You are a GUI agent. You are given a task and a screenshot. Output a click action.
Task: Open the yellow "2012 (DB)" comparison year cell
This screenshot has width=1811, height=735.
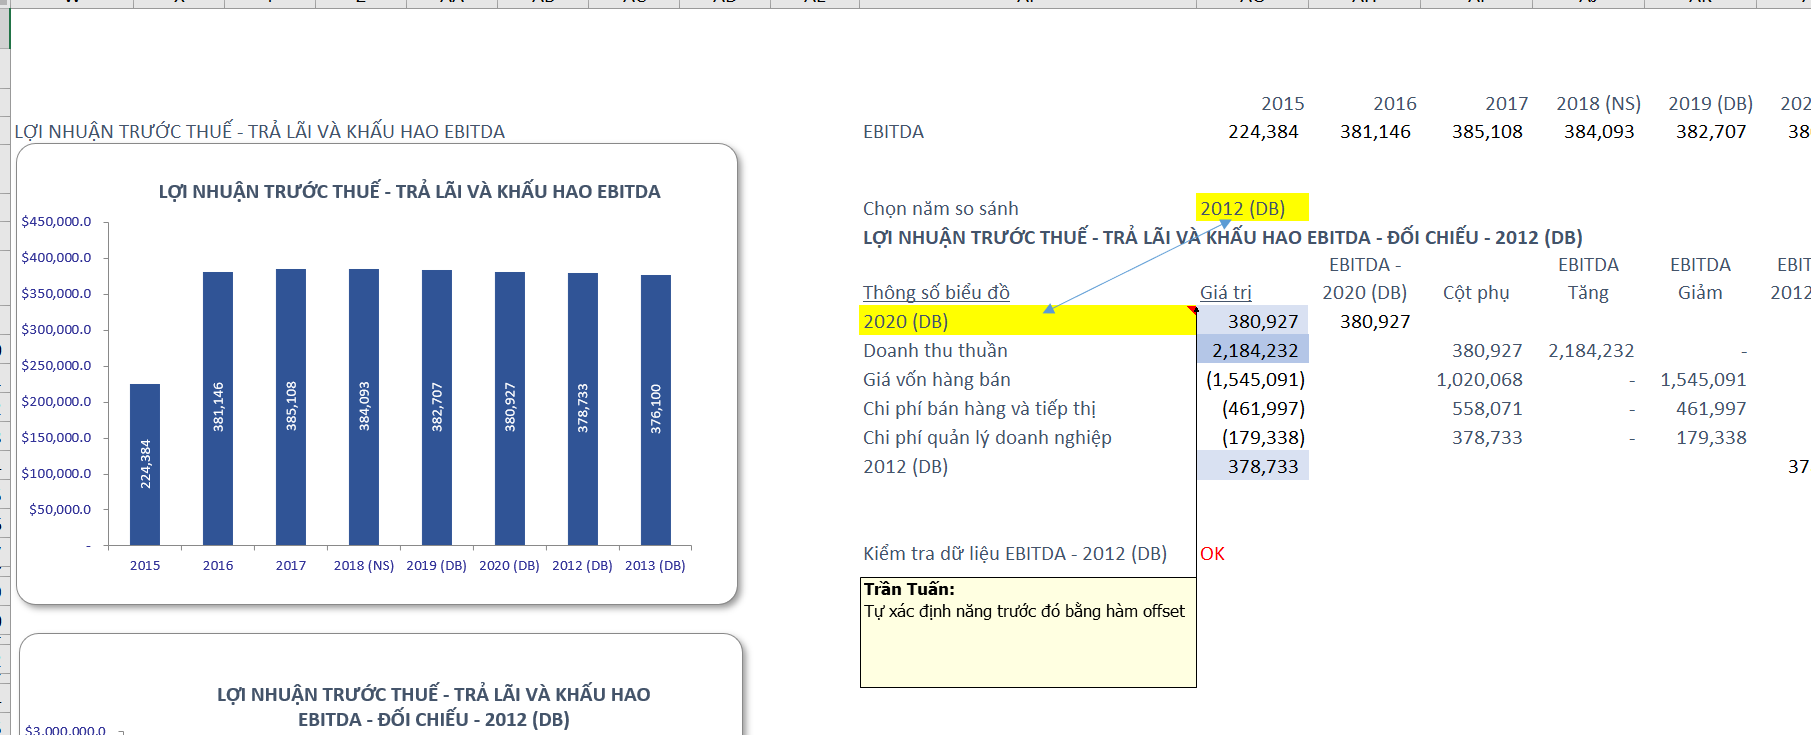(x=1251, y=208)
